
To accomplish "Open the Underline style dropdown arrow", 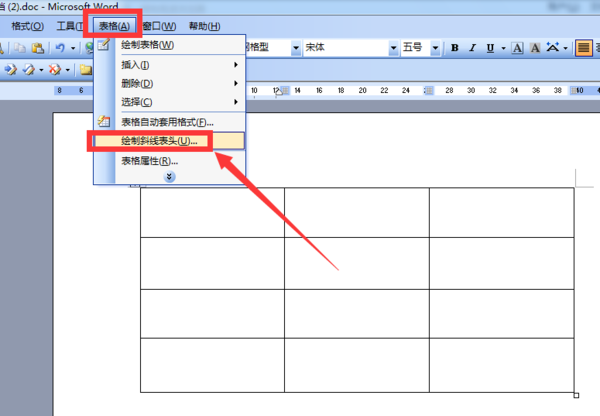I will click(504, 48).
